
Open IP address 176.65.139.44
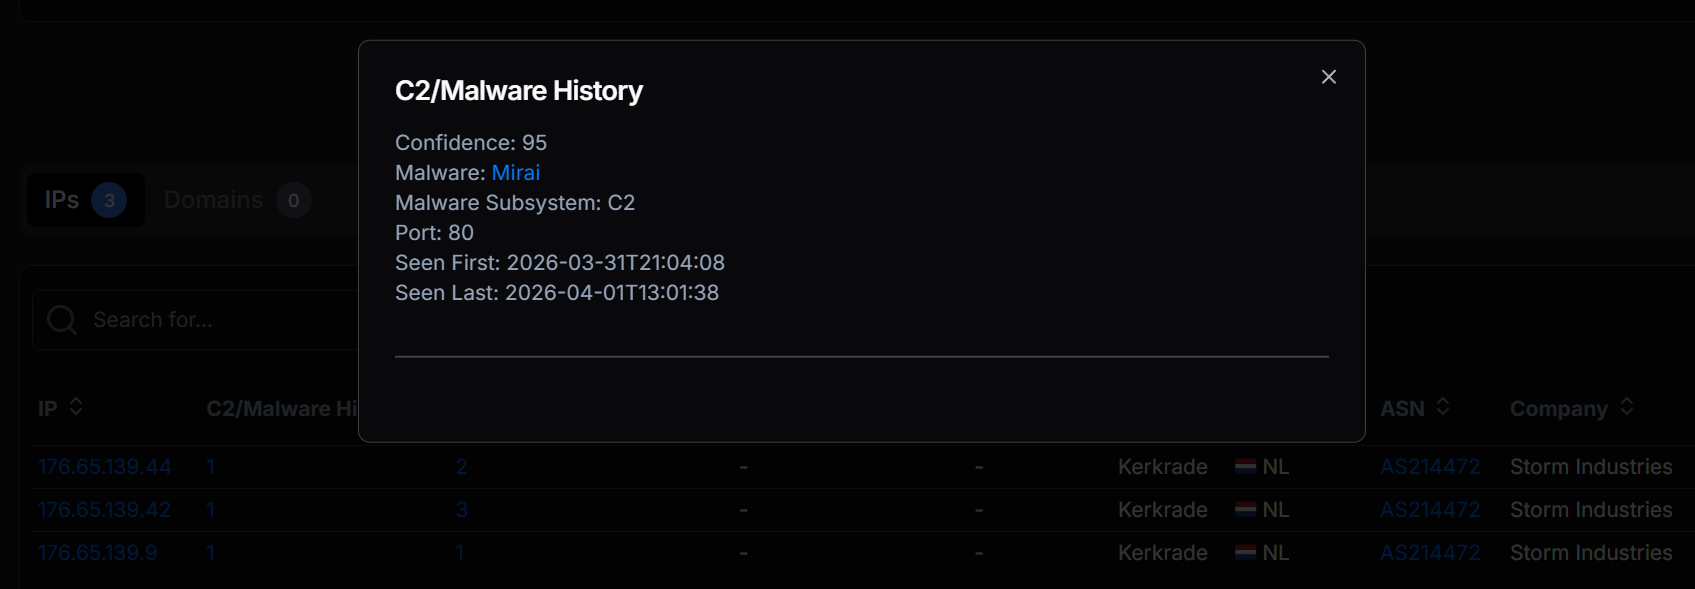[105, 467]
